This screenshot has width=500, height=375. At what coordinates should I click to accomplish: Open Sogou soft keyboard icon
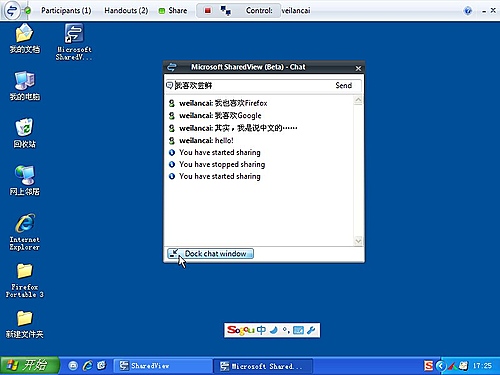298,330
